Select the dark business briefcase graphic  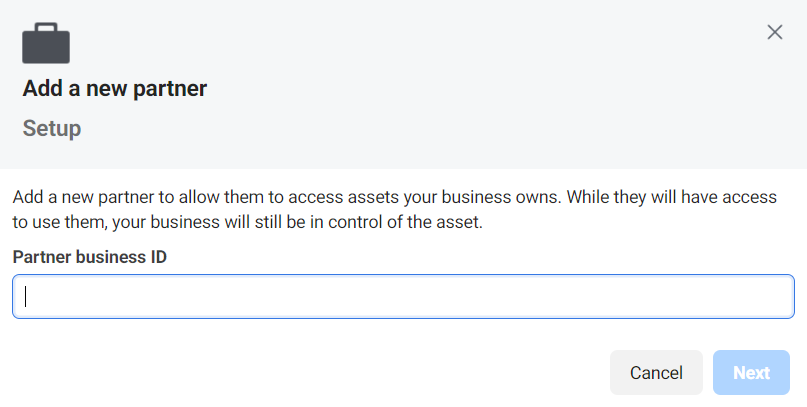pos(46,43)
